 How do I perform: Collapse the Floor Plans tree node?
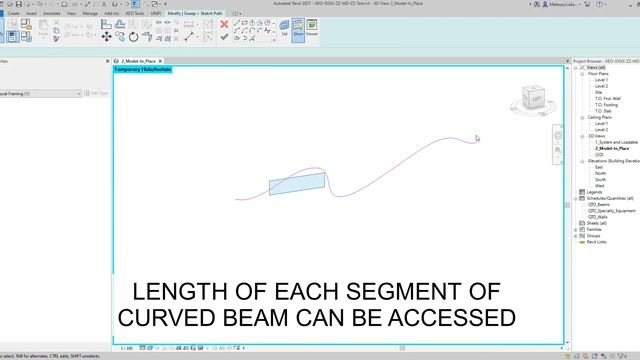tap(582, 74)
